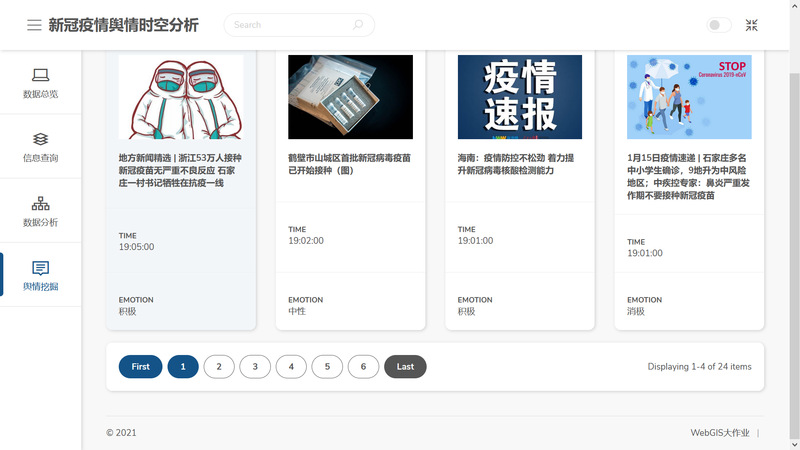Screen dimensions: 800x450
Task: Toggle the dark mode switch
Action: pos(719,25)
